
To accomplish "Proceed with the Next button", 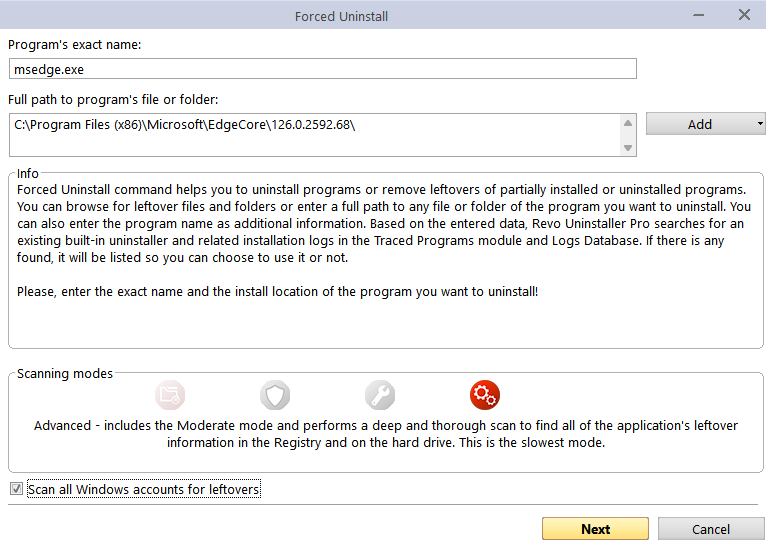I will tap(595, 529).
